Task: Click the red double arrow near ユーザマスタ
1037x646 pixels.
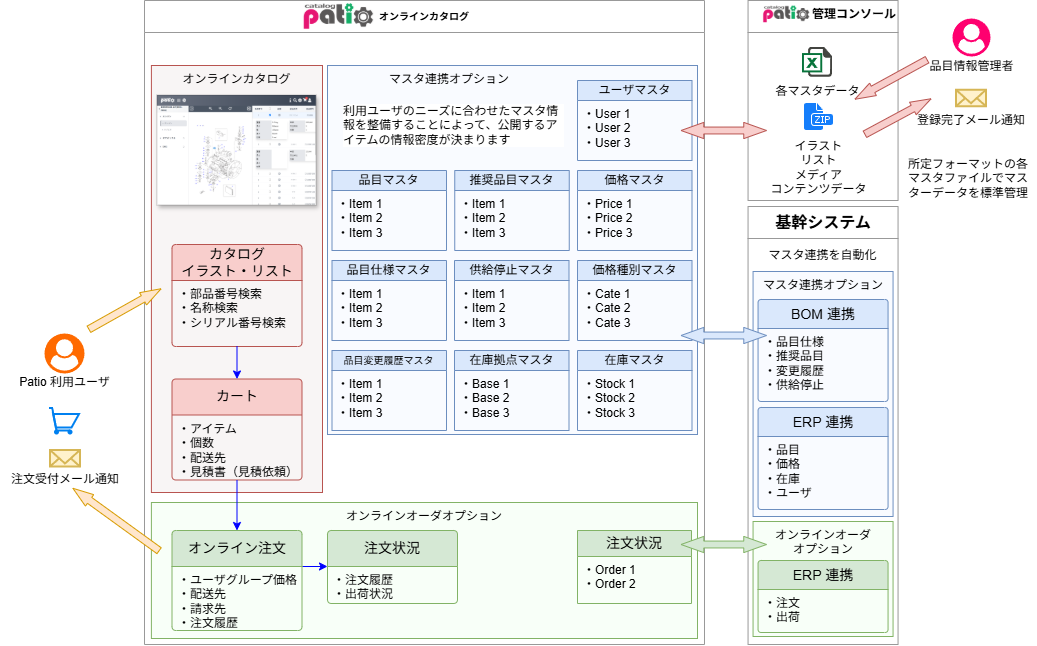Action: coord(724,130)
